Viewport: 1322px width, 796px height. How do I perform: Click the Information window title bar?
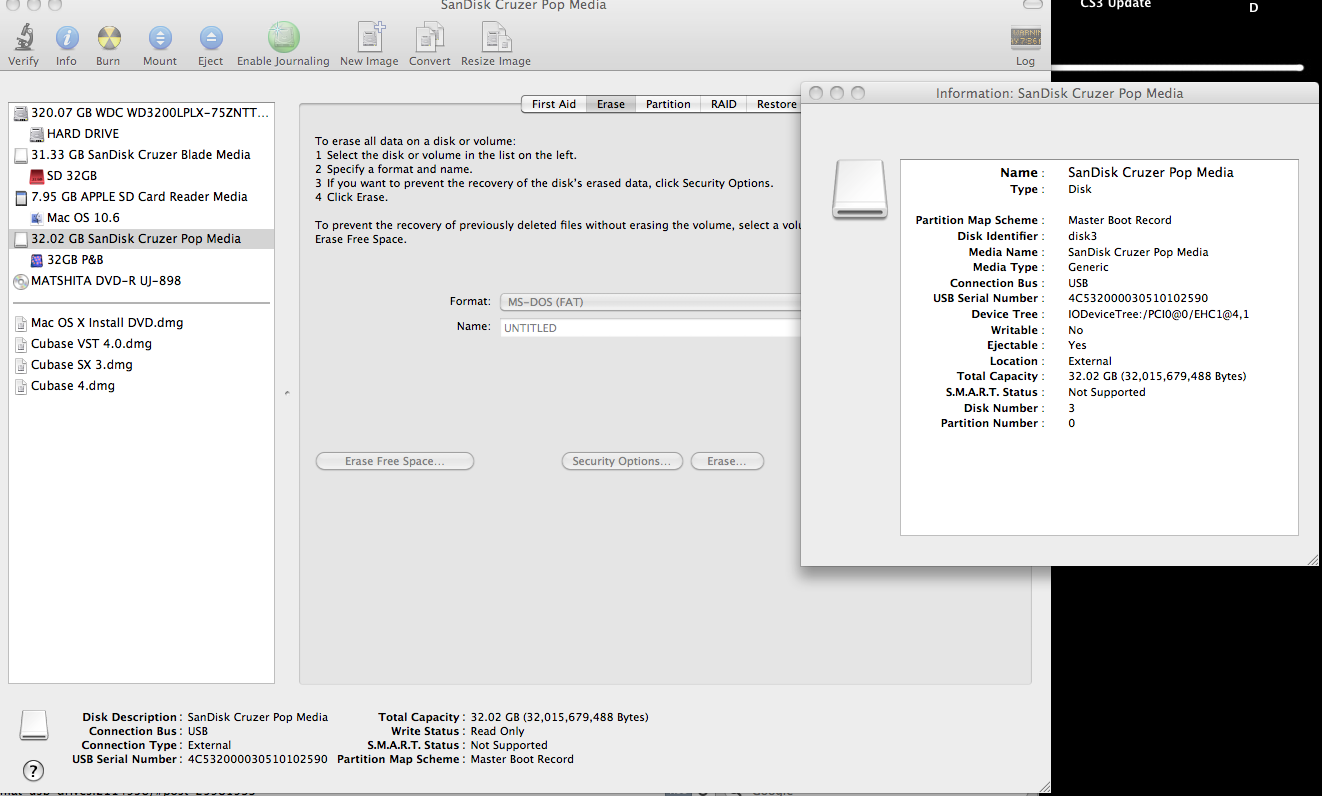pyautogui.click(x=1059, y=93)
